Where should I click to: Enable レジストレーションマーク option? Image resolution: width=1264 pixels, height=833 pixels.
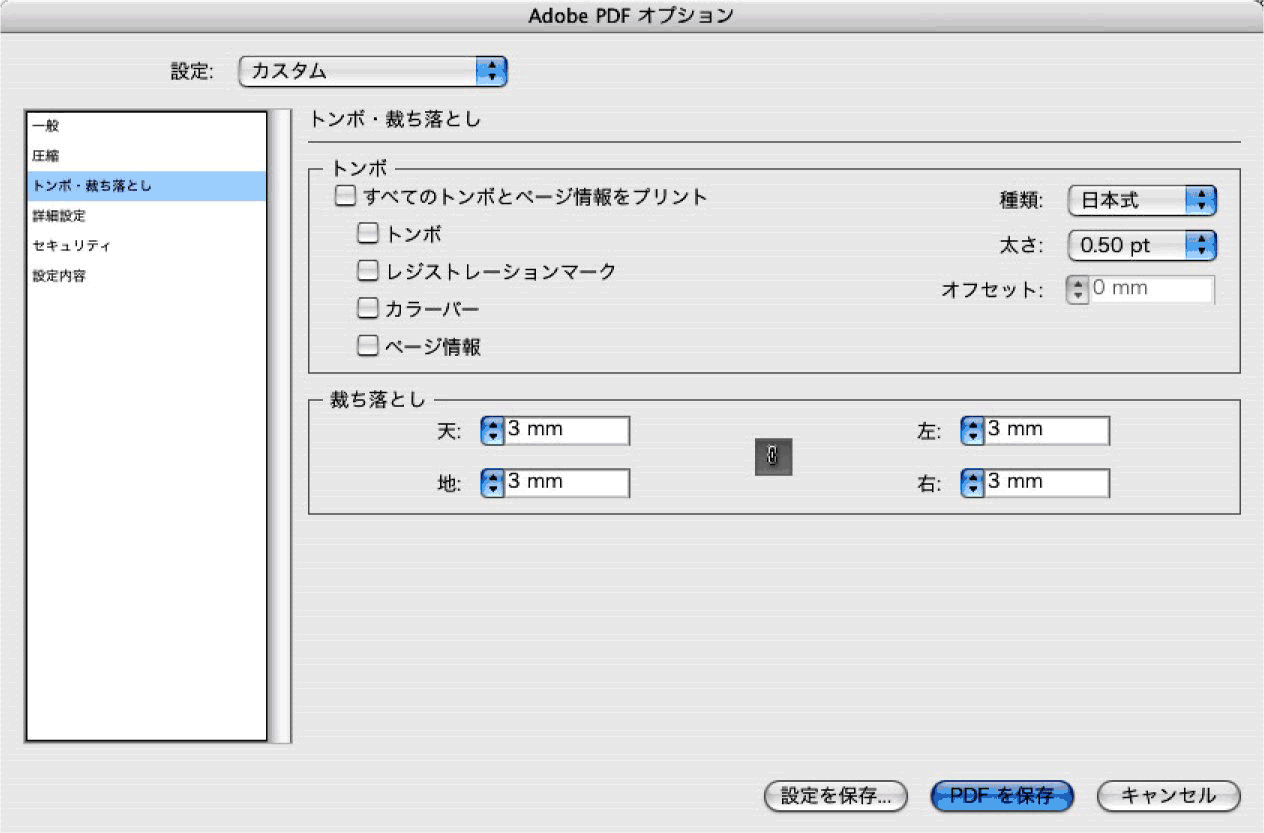coord(368,270)
